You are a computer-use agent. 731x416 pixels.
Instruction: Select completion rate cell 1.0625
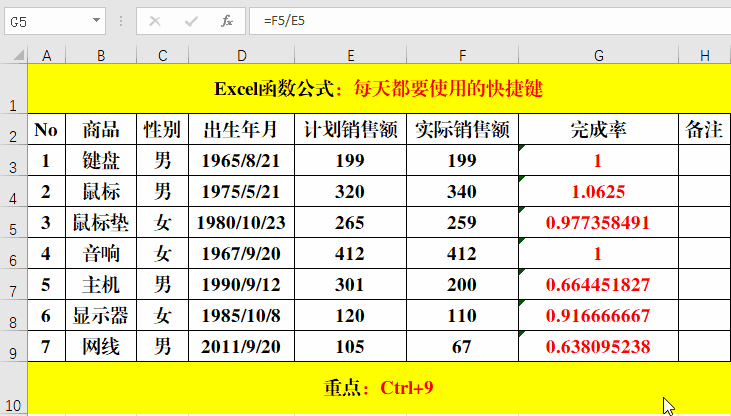click(x=599, y=192)
